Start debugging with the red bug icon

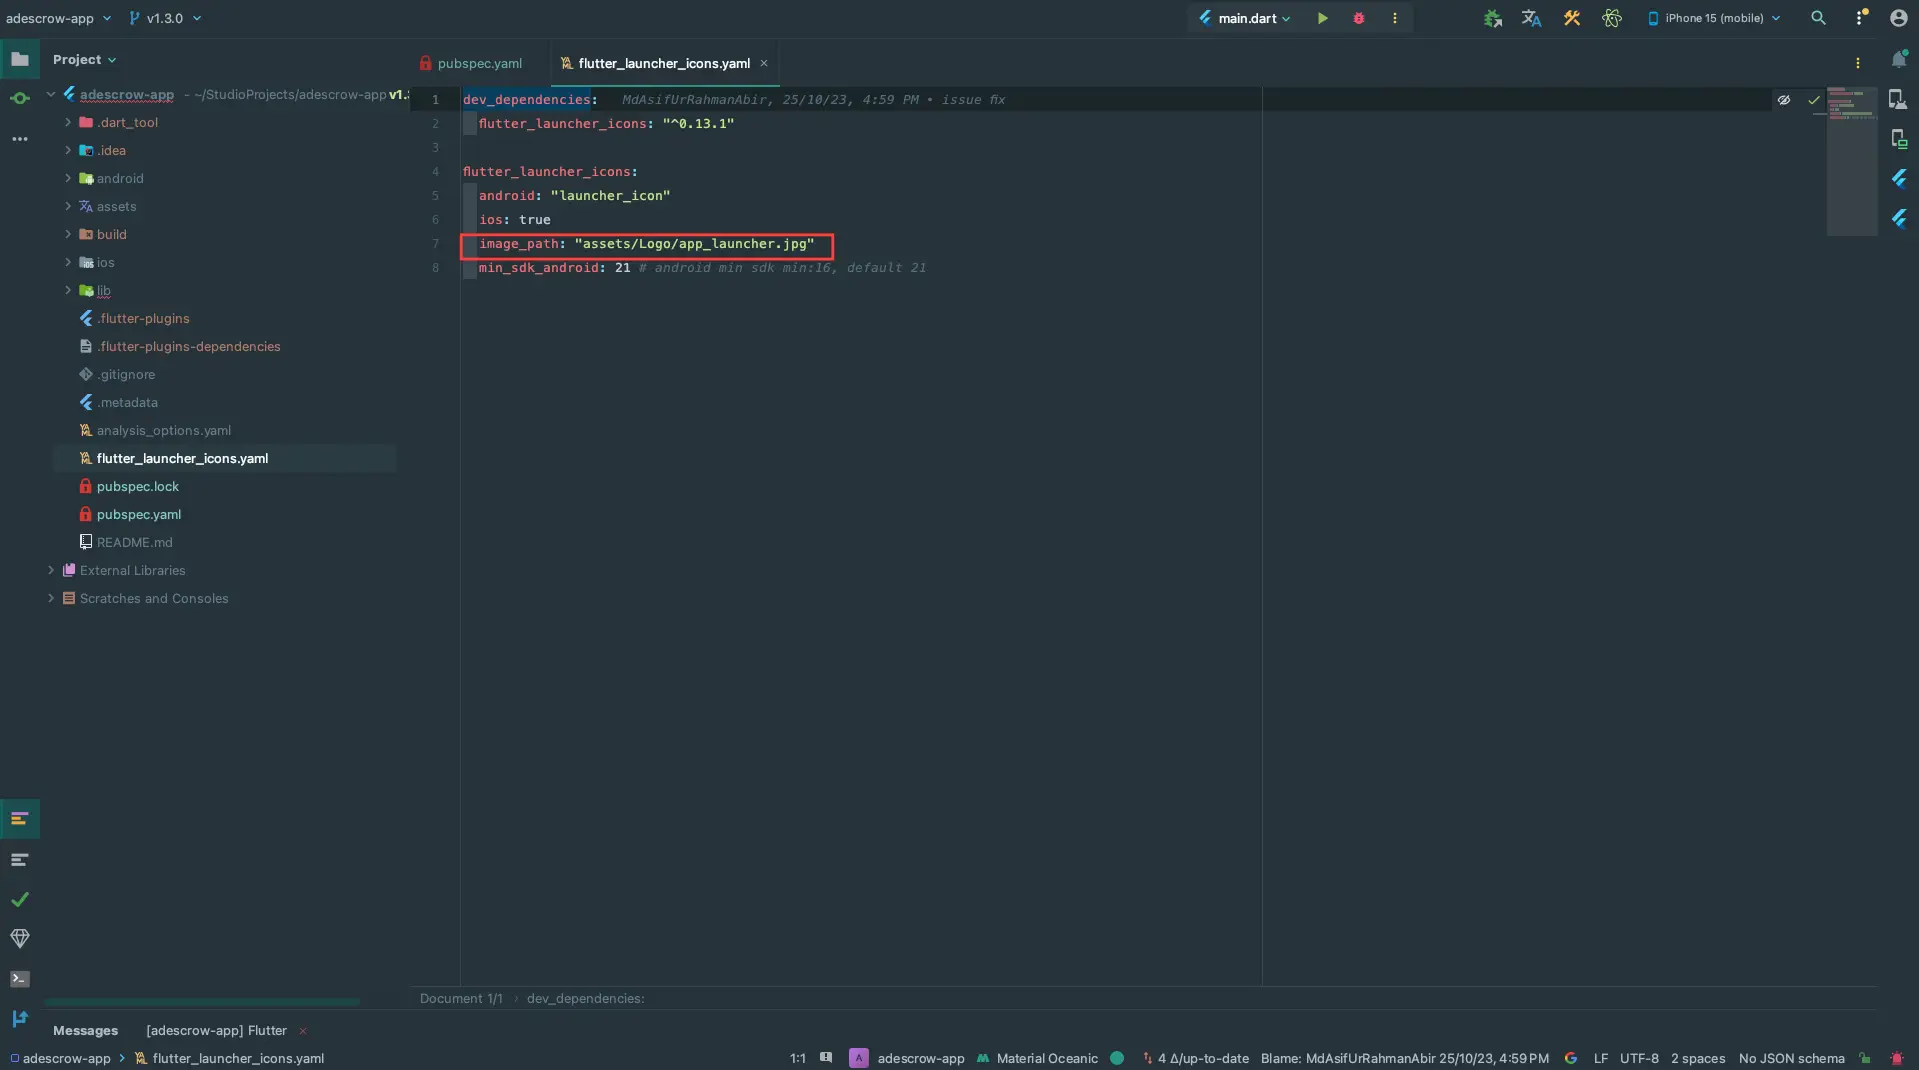tap(1358, 18)
